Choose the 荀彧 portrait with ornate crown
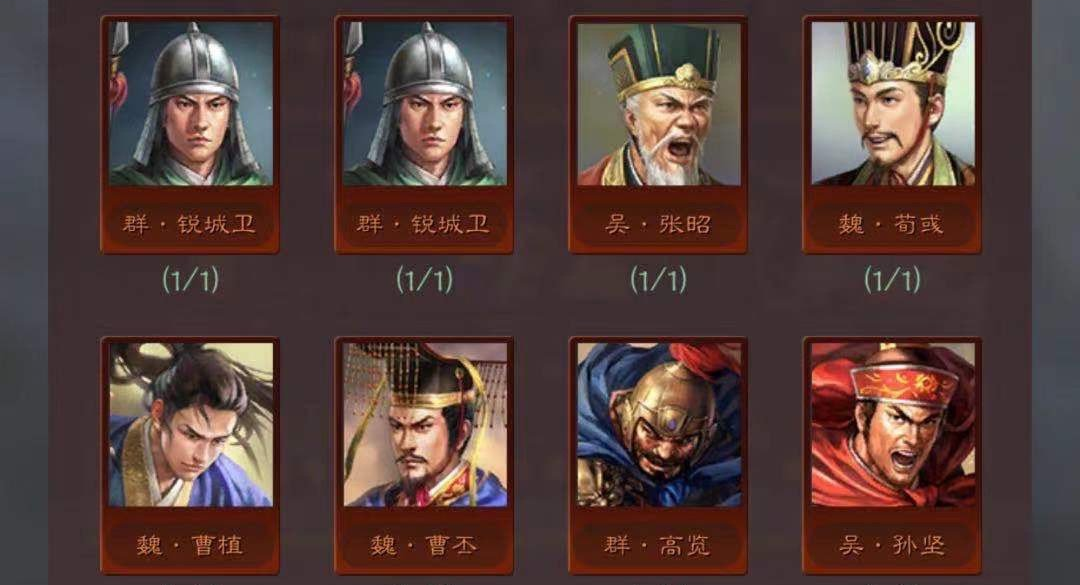The height and width of the screenshot is (585, 1080). click(x=893, y=104)
